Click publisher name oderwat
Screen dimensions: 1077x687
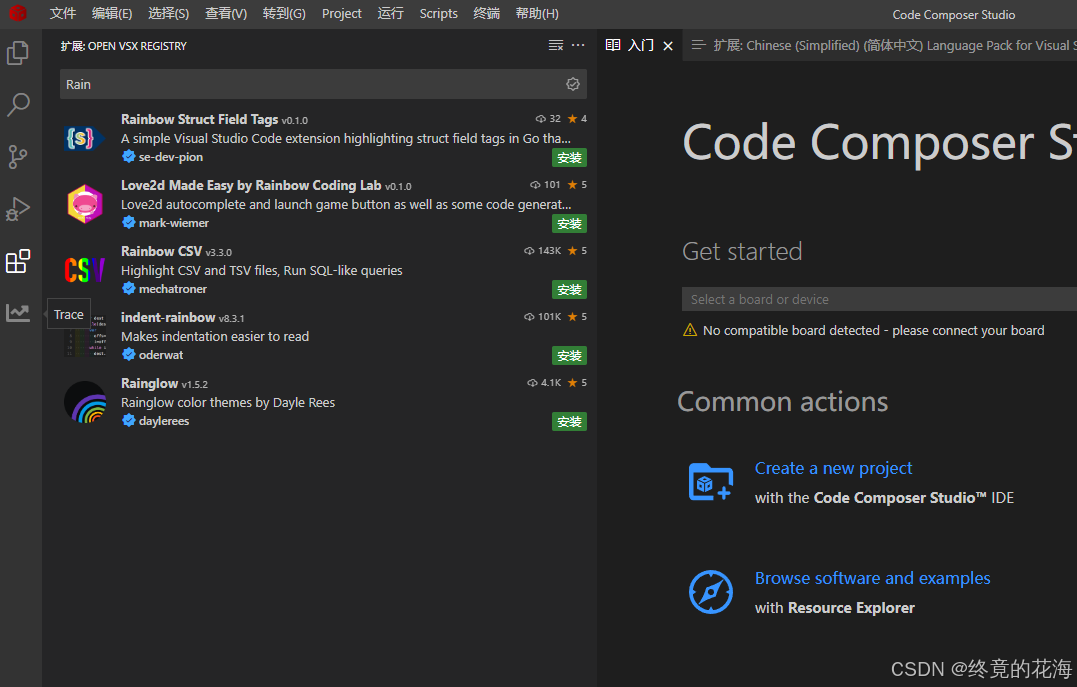tap(161, 354)
